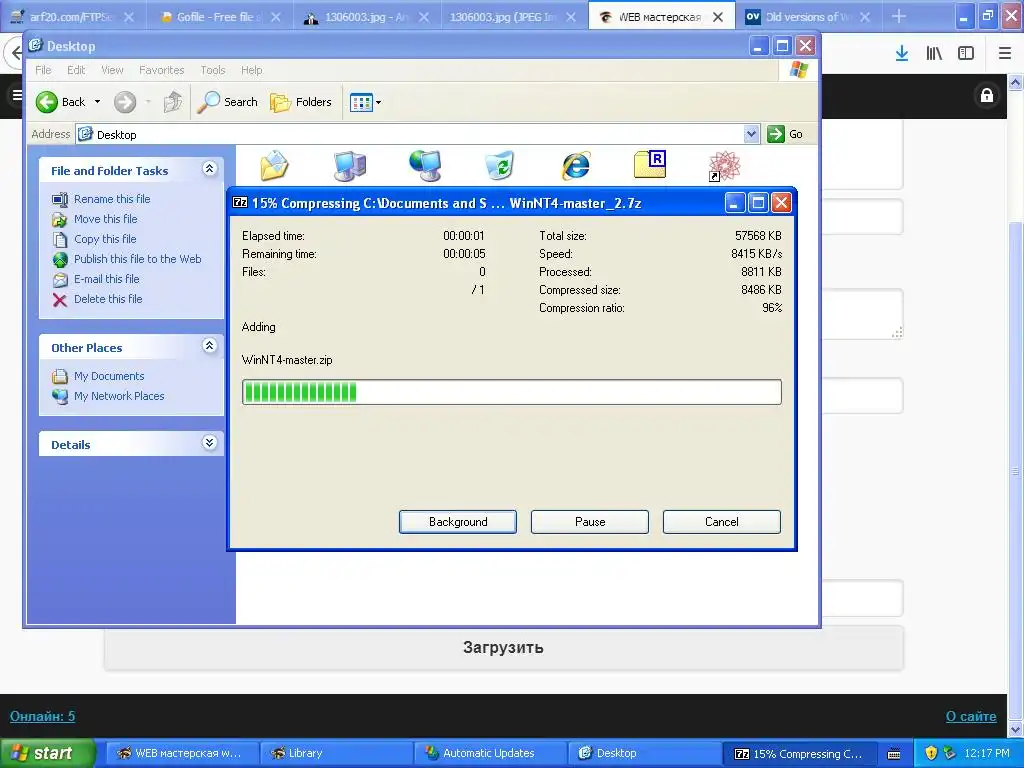This screenshot has height=768, width=1024.
Task: Expand the Address bar dropdown
Action: (x=752, y=134)
